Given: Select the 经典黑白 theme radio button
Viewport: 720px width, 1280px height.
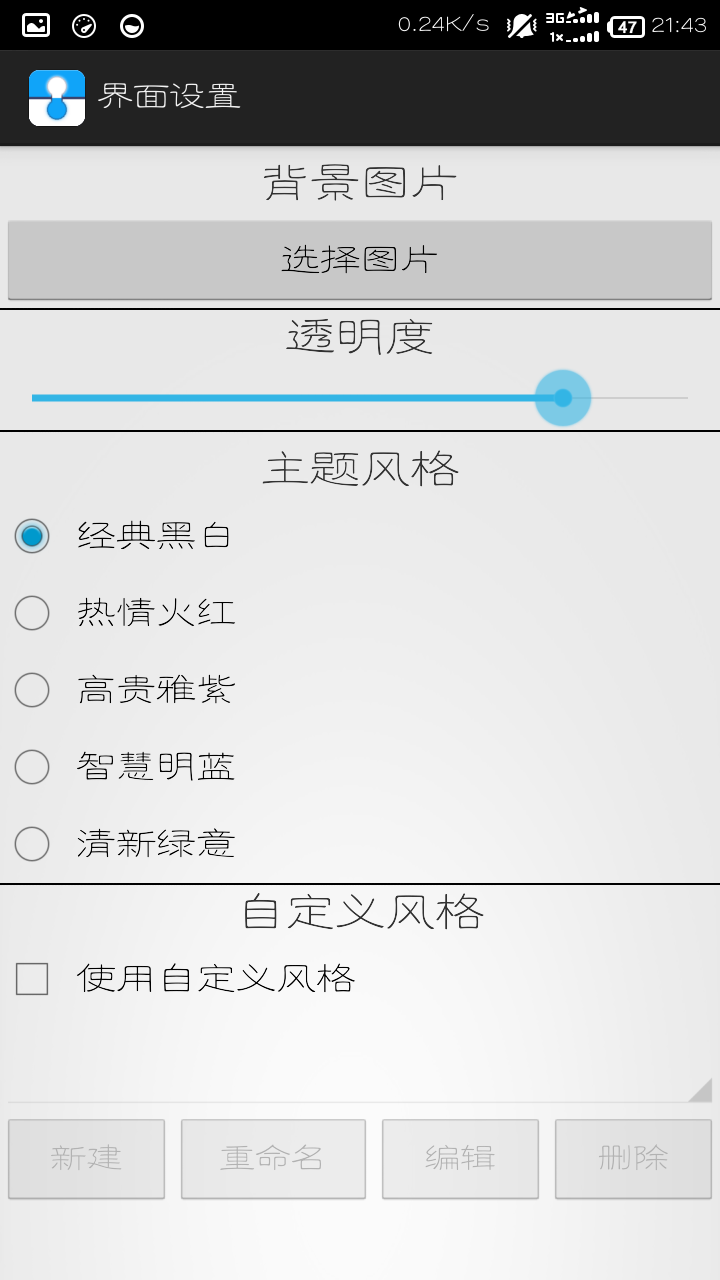Looking at the screenshot, I should 32,536.
